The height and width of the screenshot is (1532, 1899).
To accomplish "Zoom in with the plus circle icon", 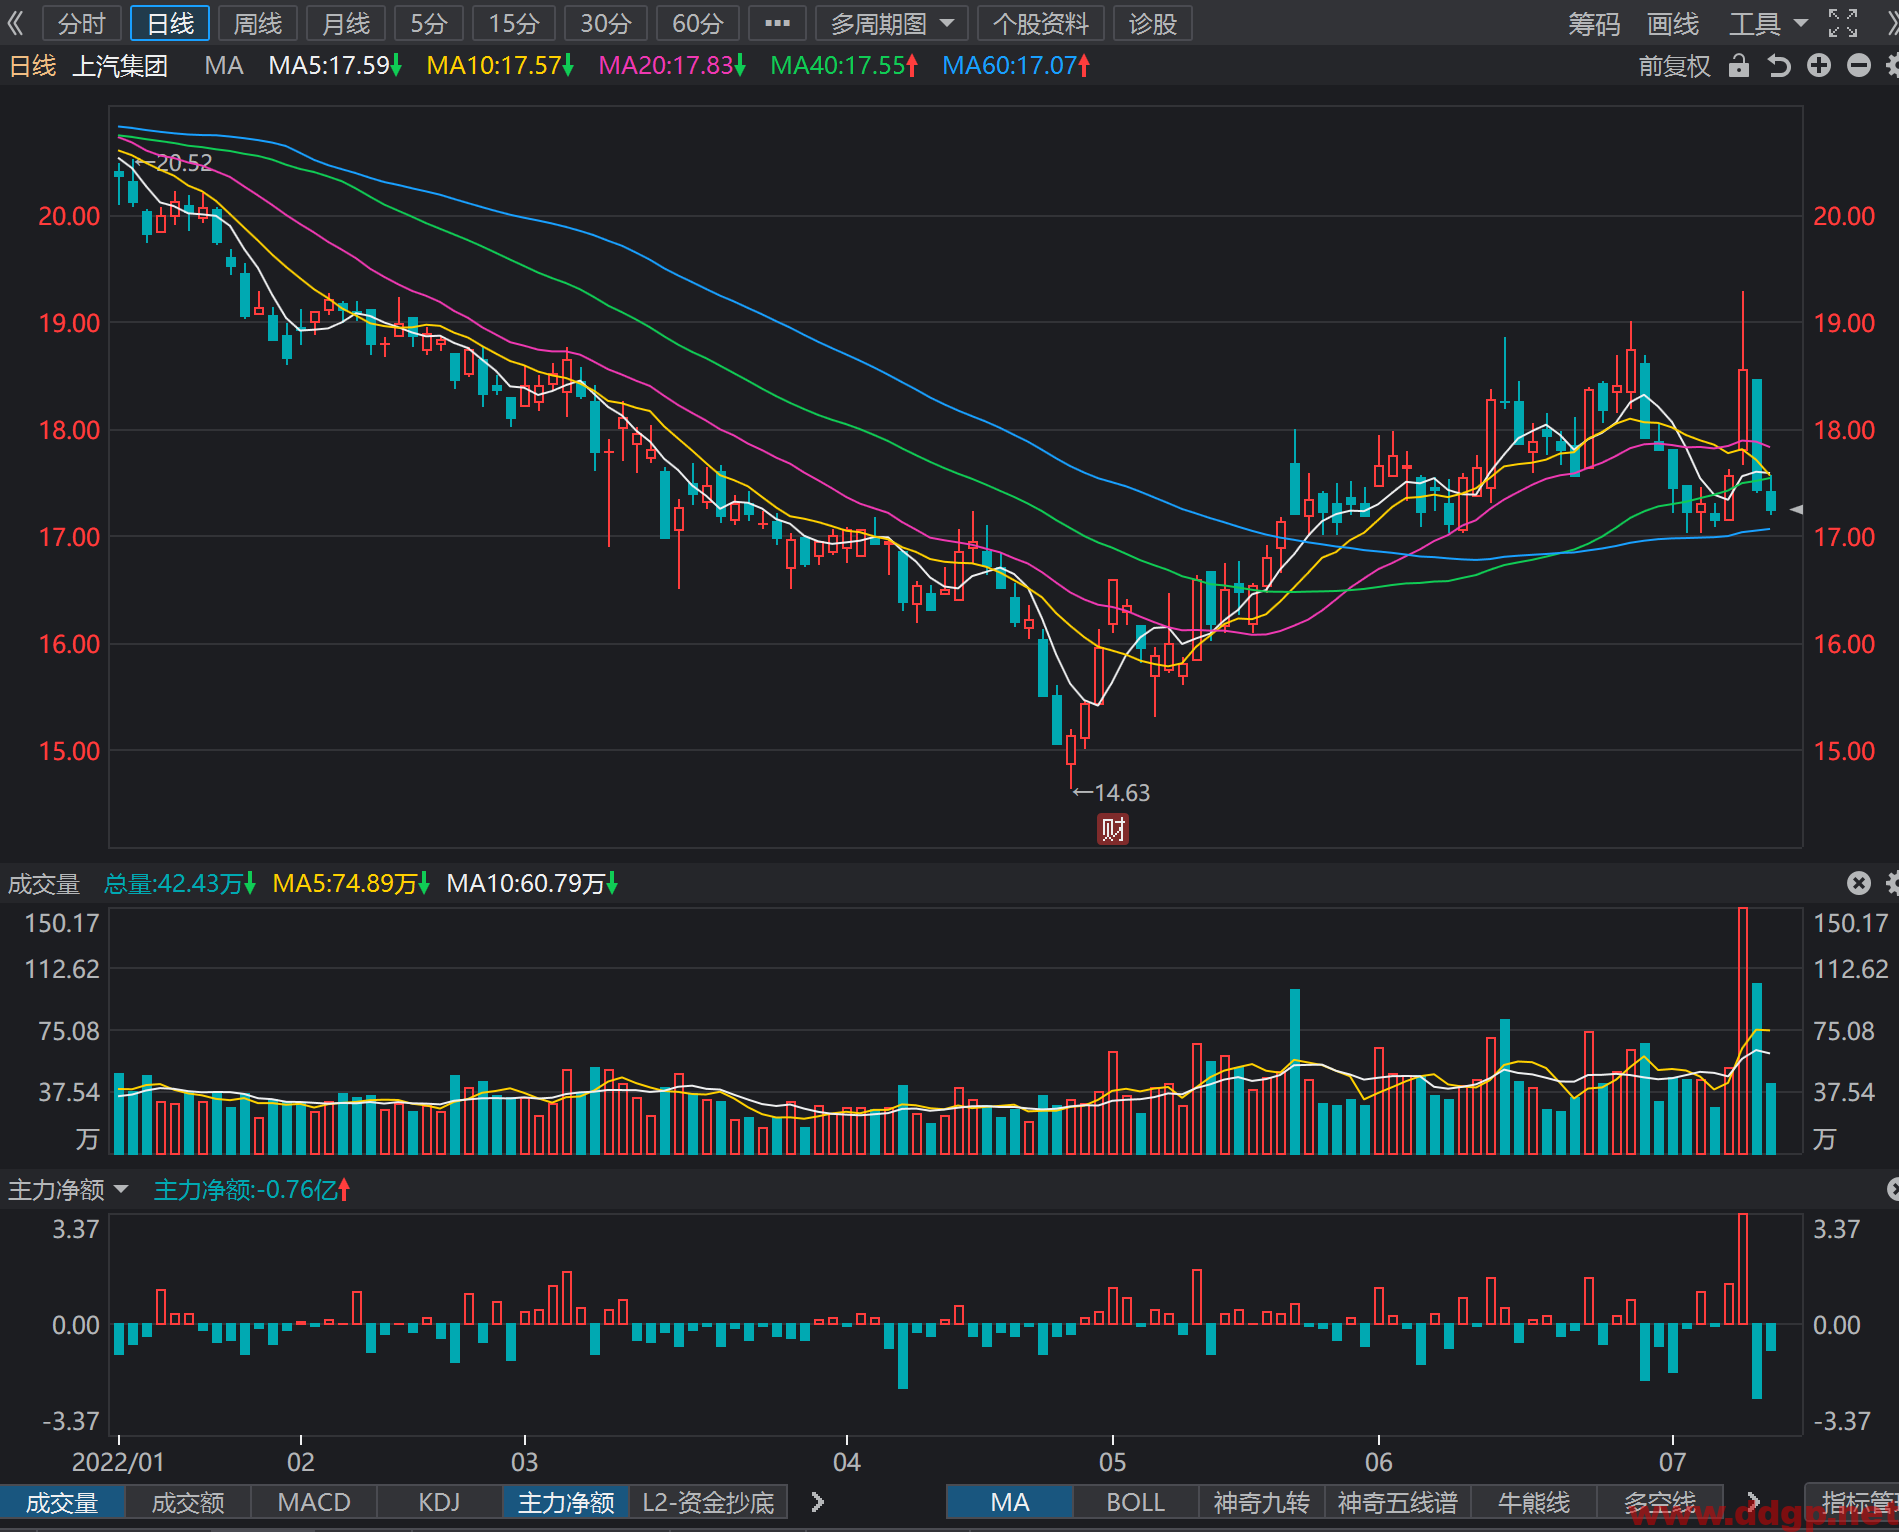I will pyautogui.click(x=1819, y=66).
